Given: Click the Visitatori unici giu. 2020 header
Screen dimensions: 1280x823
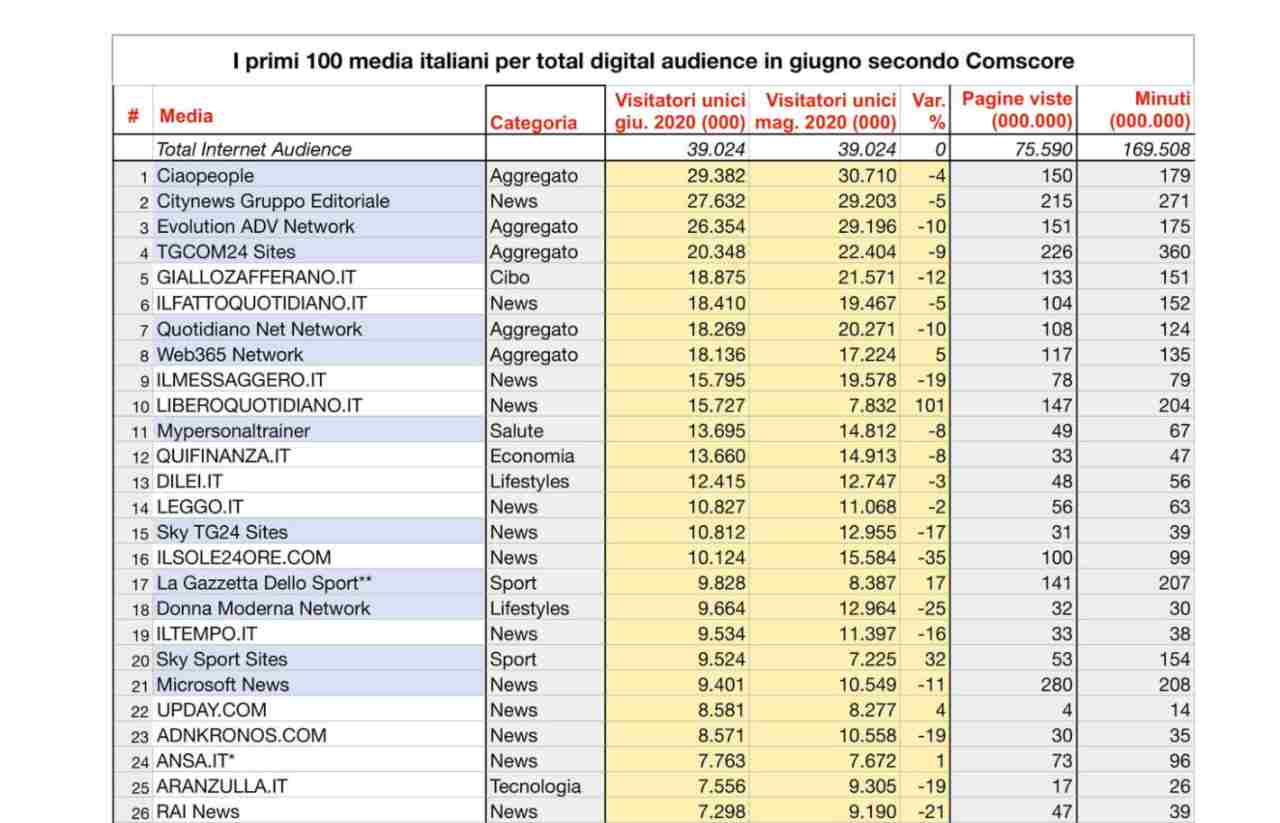Looking at the screenshot, I should [x=680, y=111].
